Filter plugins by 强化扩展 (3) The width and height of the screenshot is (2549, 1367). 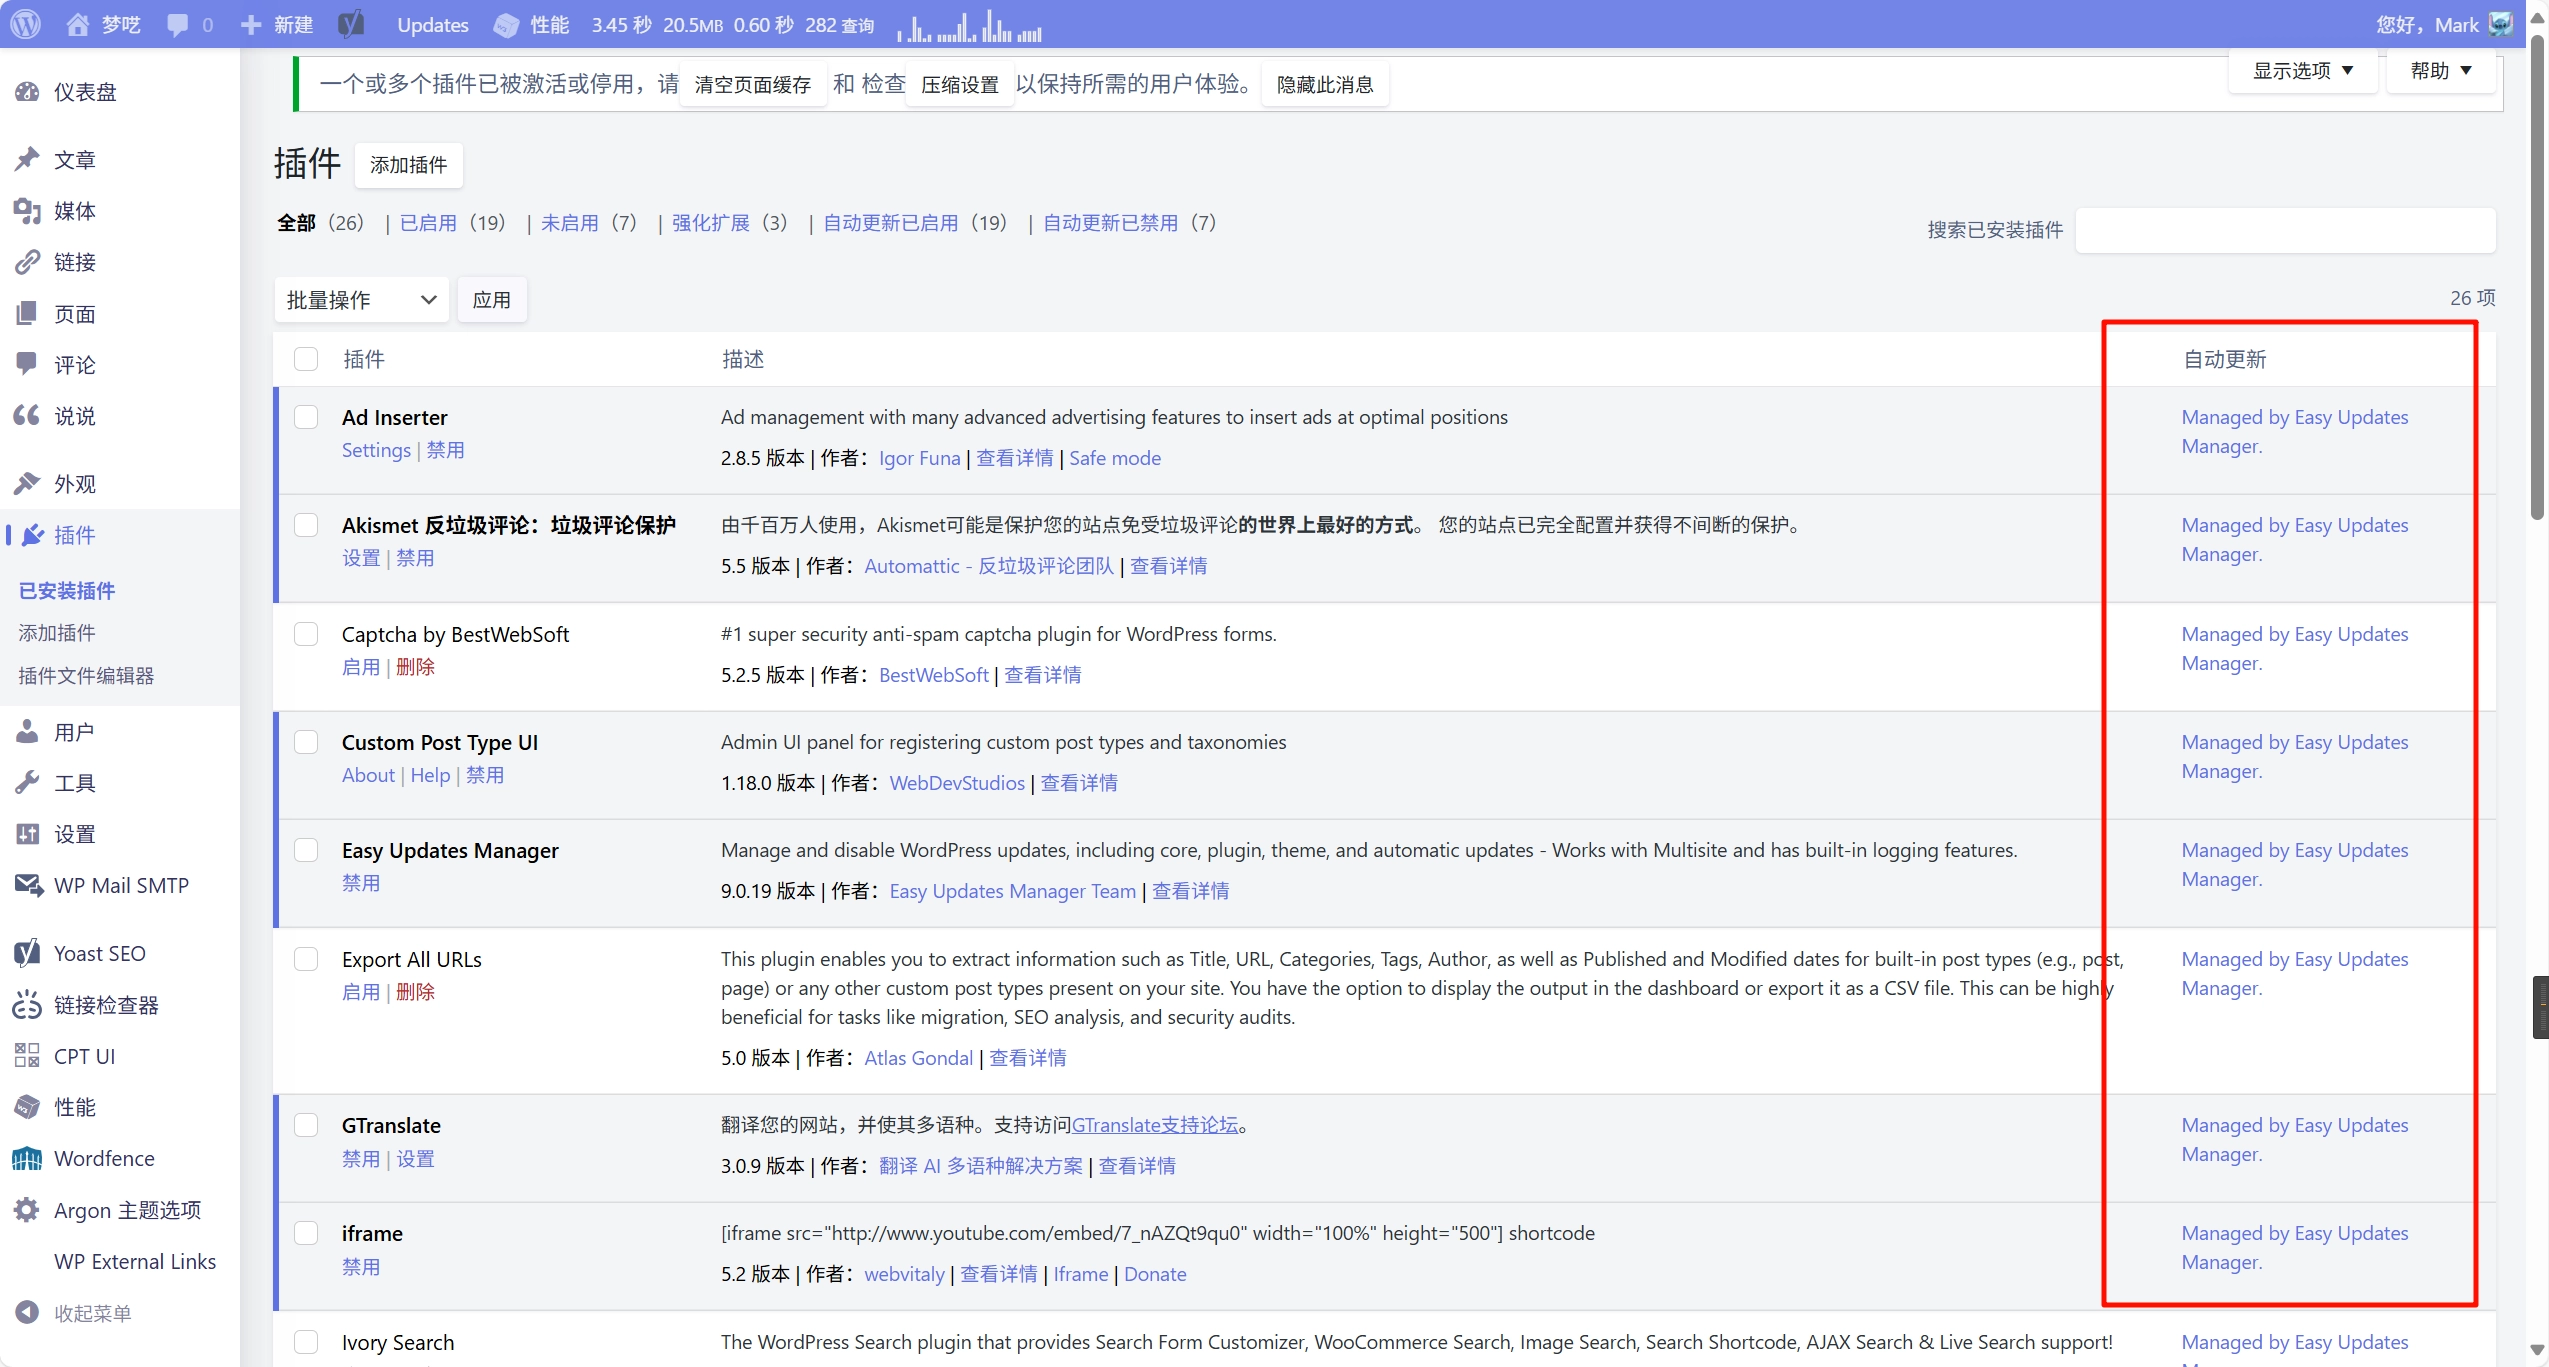[729, 222]
